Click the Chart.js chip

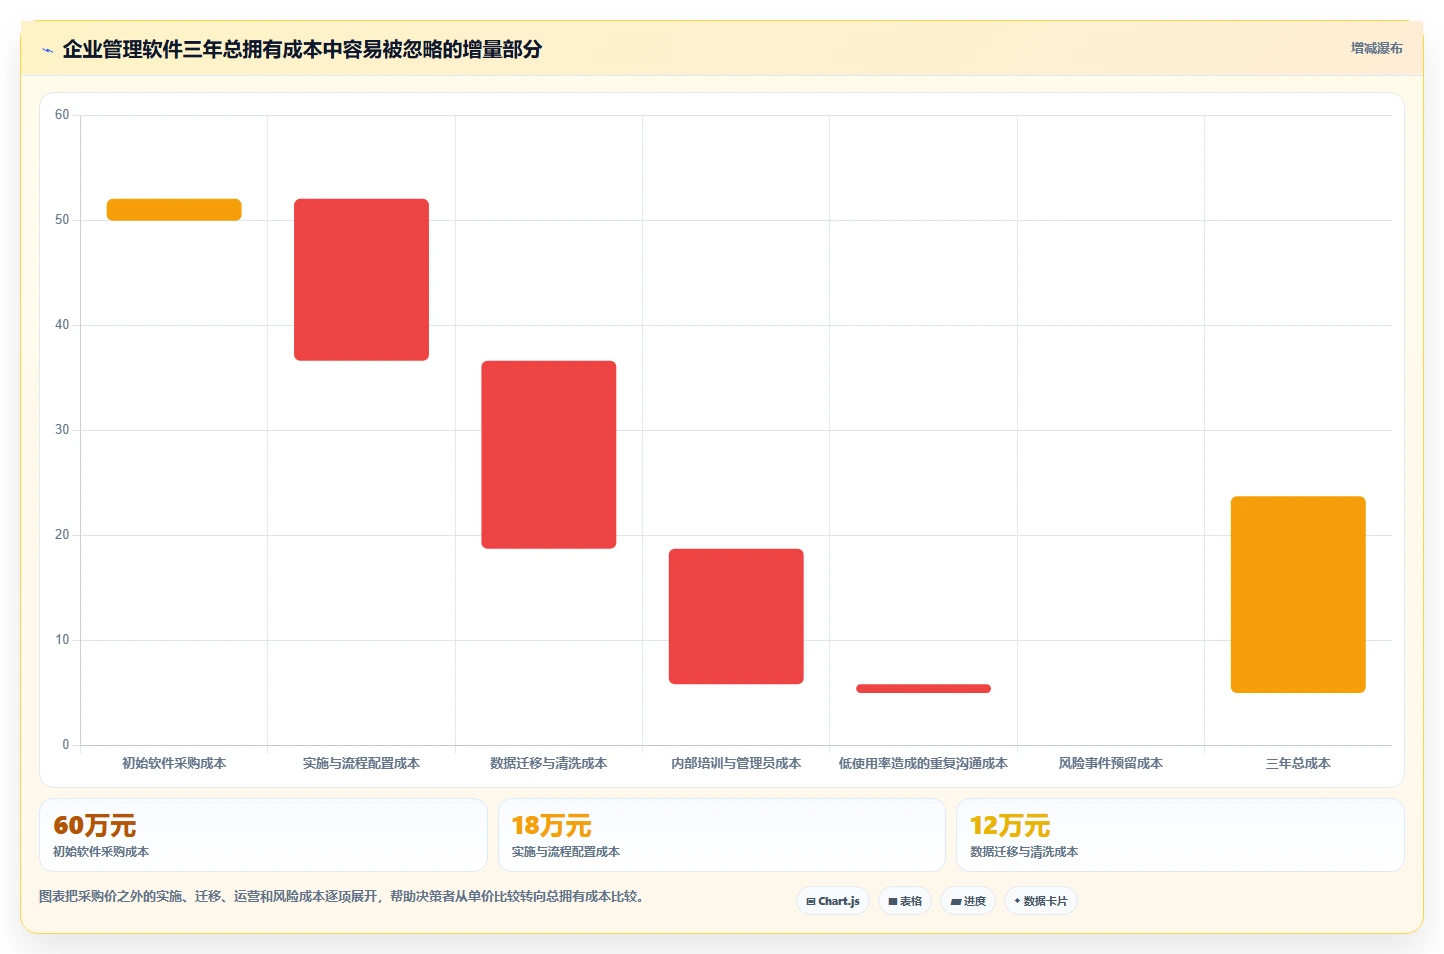833,901
